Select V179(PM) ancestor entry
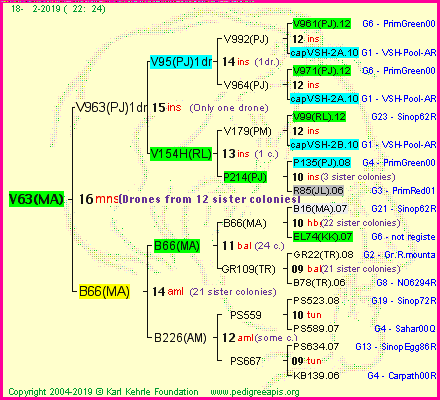The width and height of the screenshot is (440, 400). (x=248, y=131)
